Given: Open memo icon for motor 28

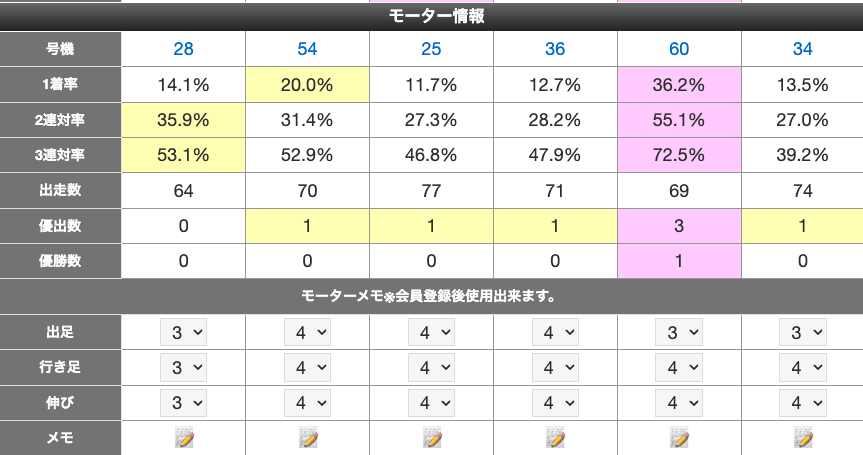Looking at the screenshot, I should pos(183,437).
